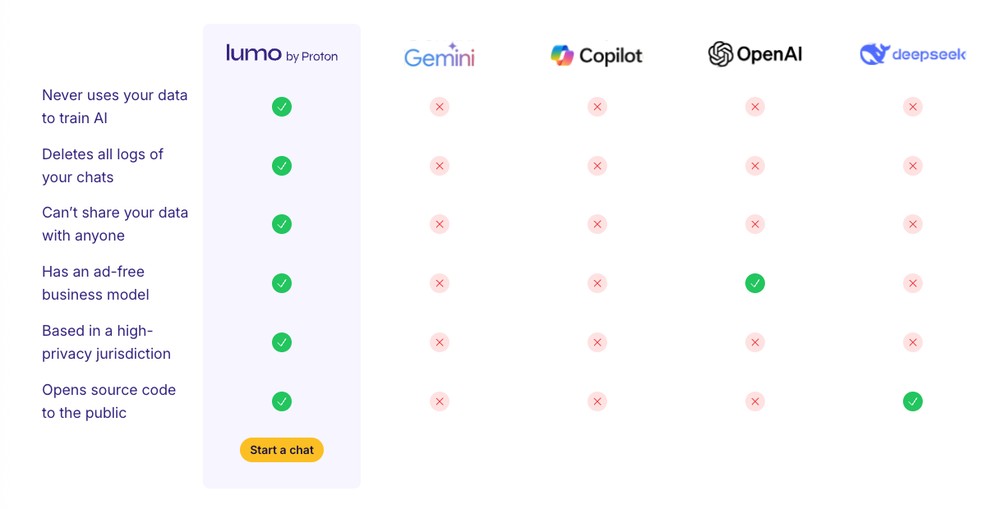Click Copilot's red cross for open source code

[x=597, y=401]
